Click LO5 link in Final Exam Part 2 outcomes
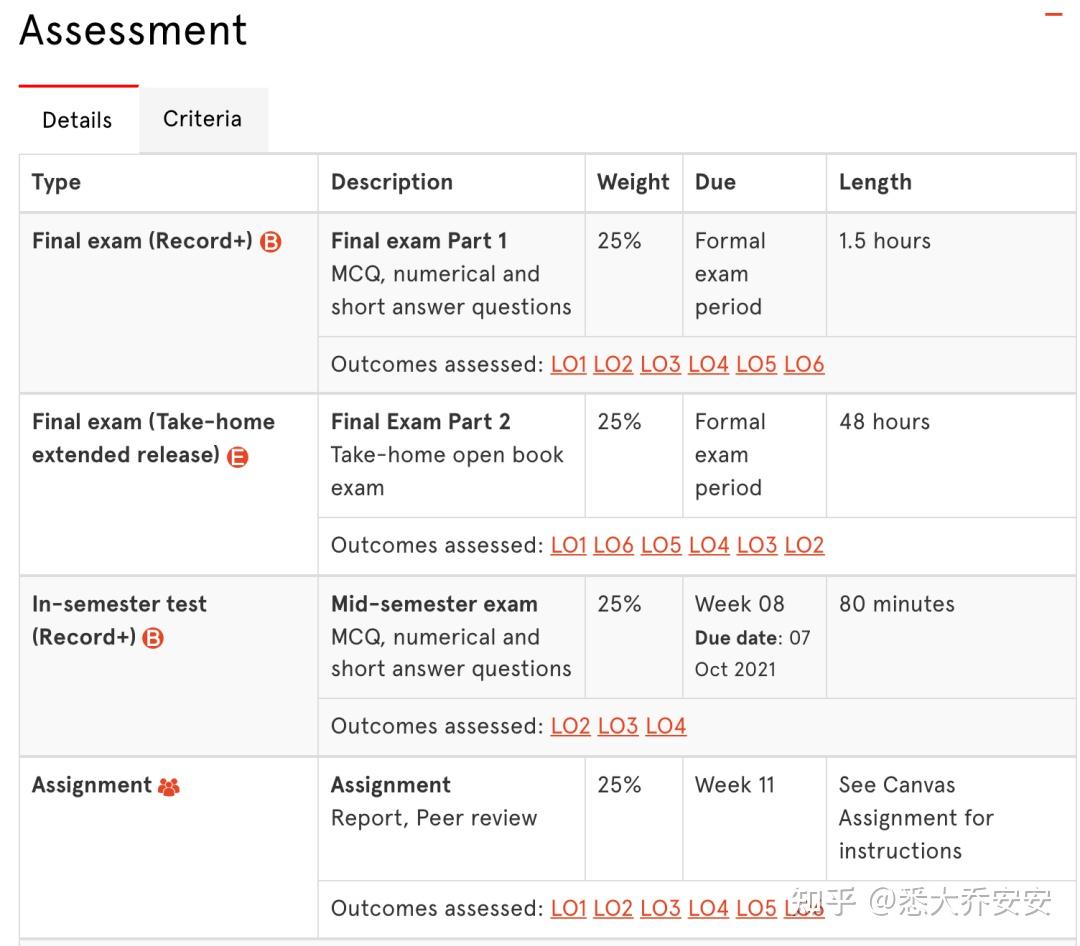The width and height of the screenshot is (1080, 946). 661,546
